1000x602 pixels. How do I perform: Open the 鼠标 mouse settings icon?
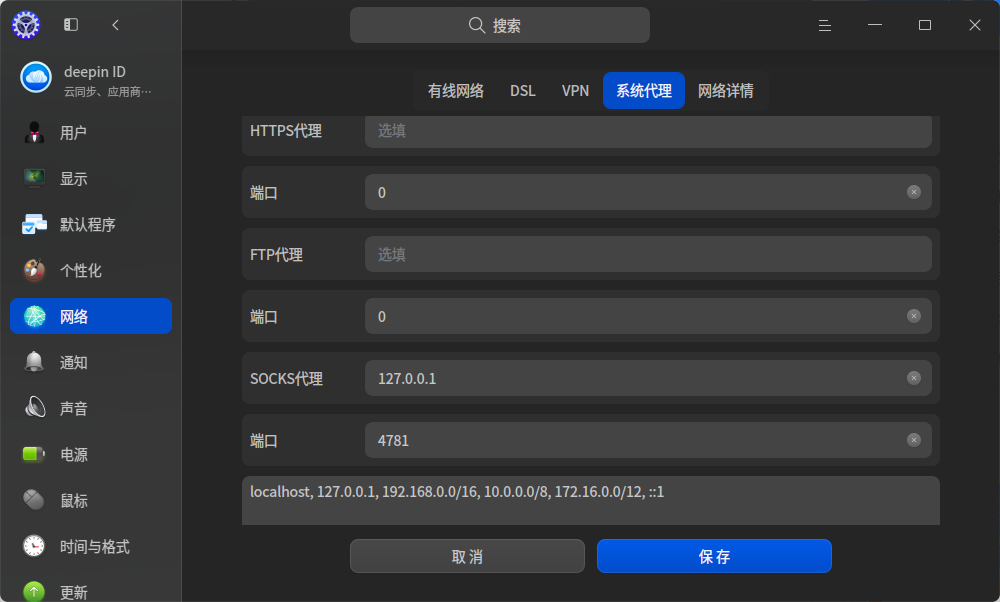[34, 500]
